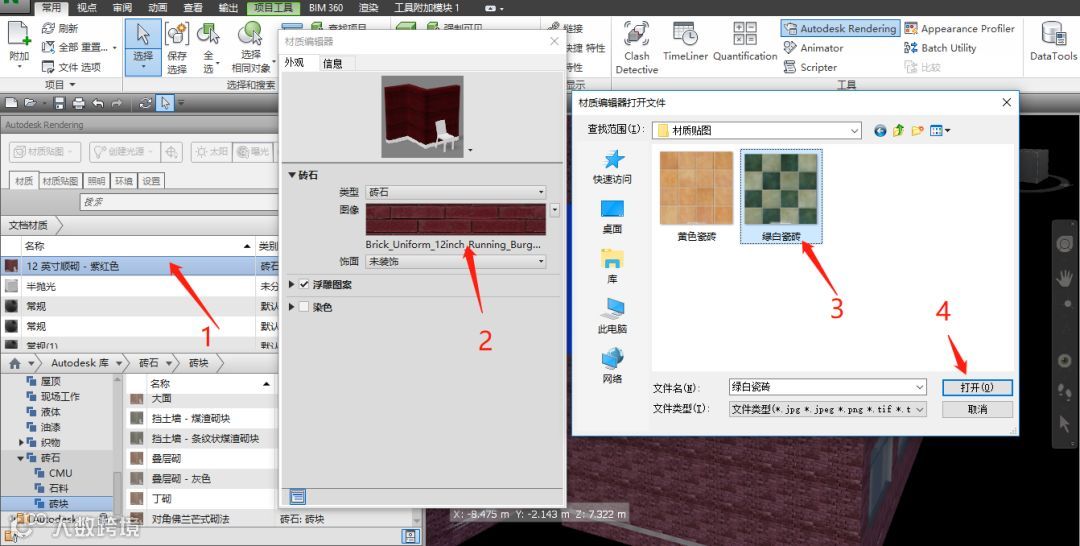Open 文件类型 filter dropdown

[828, 409]
